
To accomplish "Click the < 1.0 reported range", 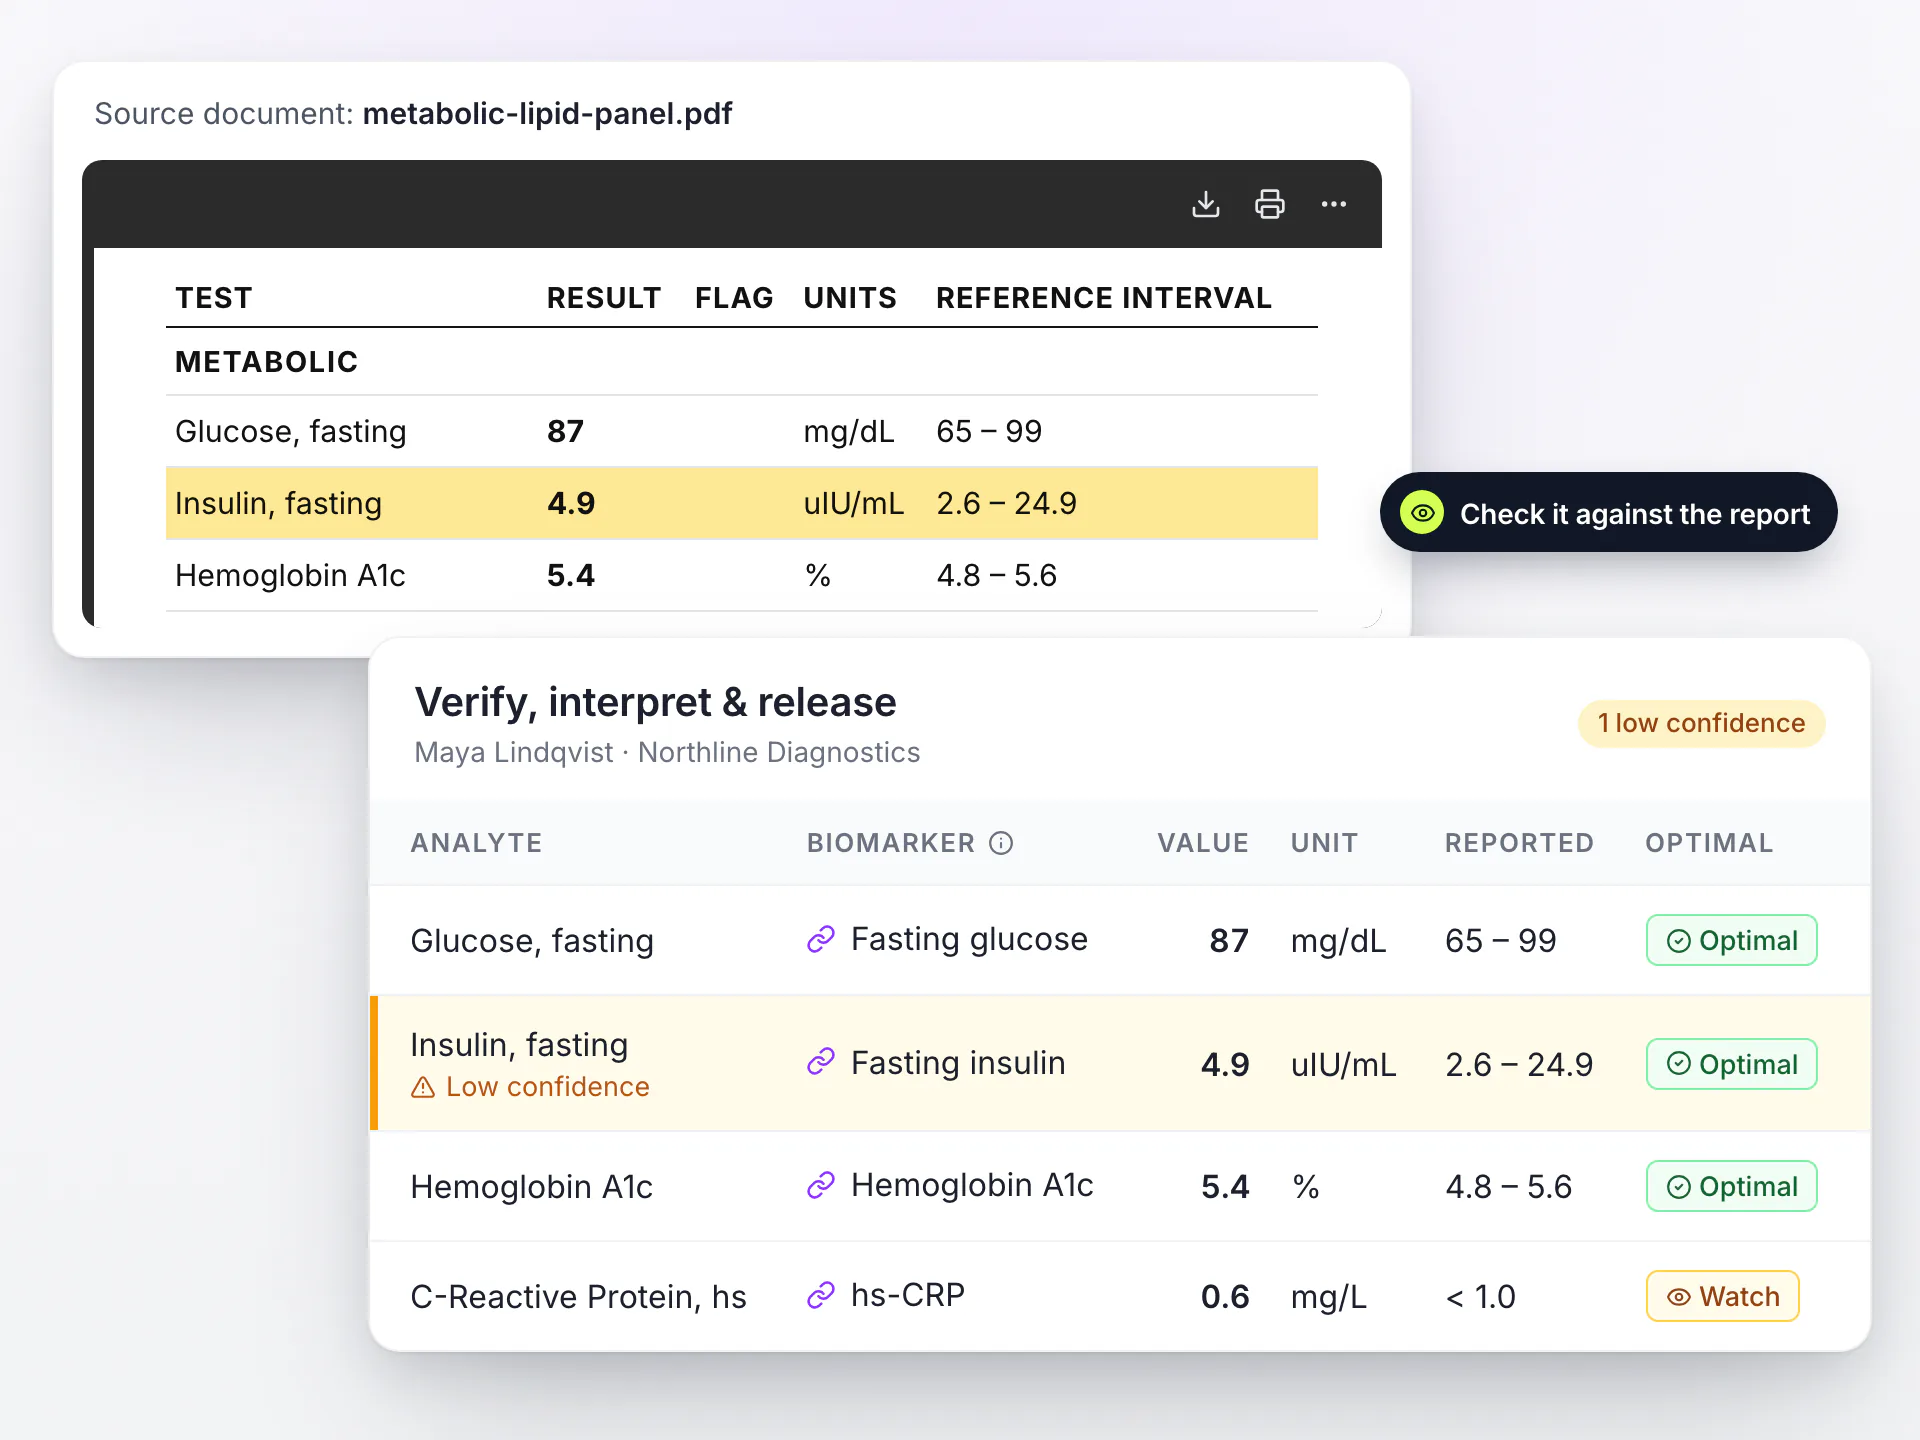I will tap(1480, 1297).
